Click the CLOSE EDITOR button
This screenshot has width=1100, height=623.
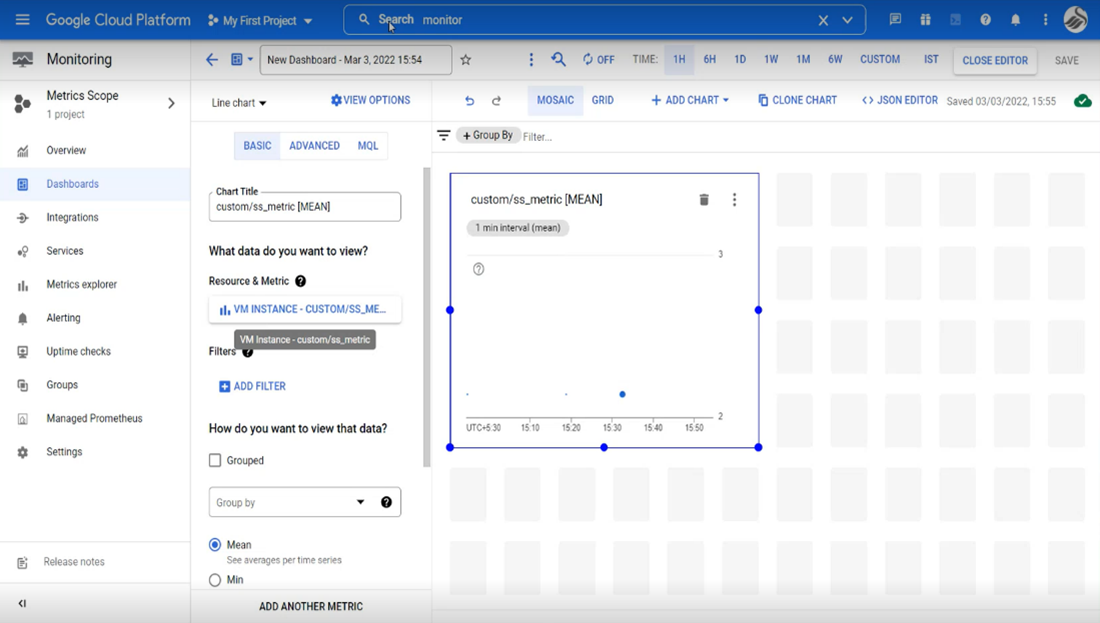coord(995,60)
